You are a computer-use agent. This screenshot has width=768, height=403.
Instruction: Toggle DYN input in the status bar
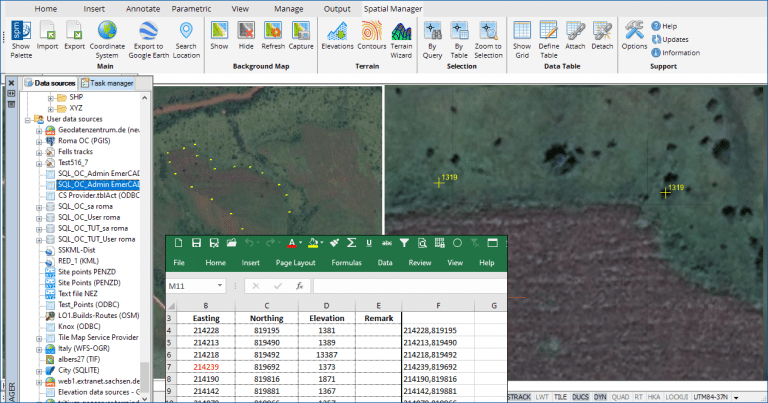click(x=600, y=397)
